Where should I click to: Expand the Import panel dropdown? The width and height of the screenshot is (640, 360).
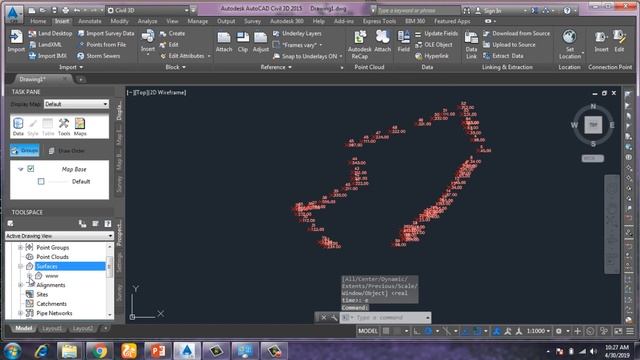point(71,67)
